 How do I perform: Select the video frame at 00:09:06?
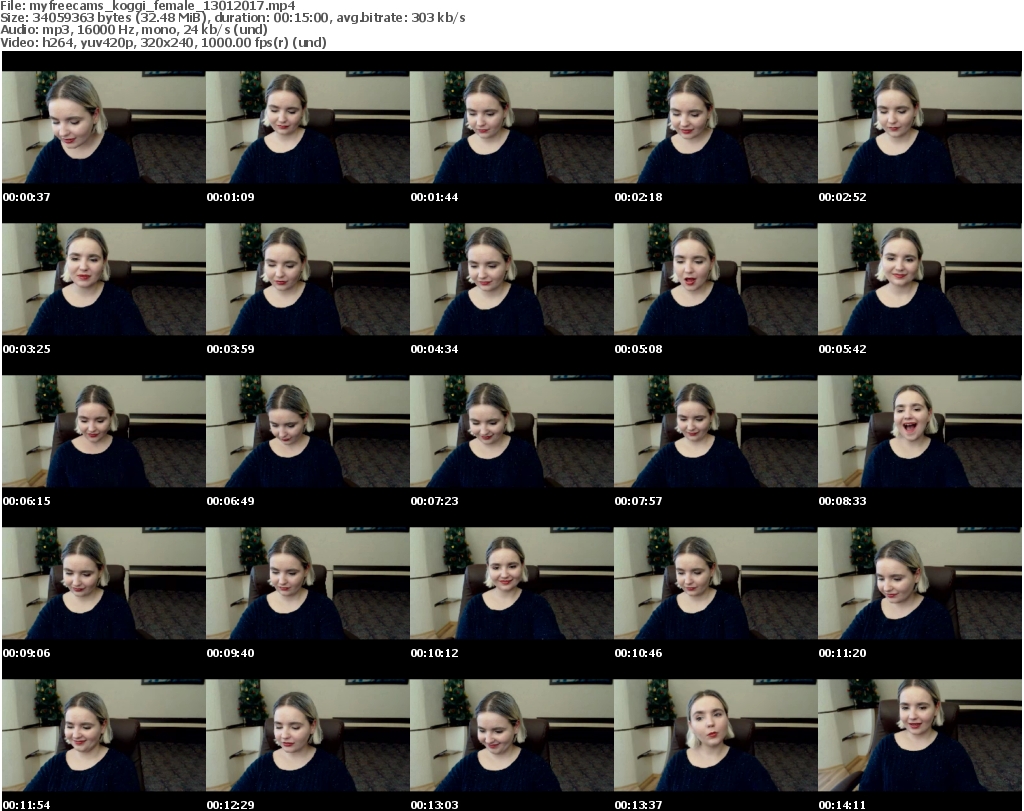point(104,583)
